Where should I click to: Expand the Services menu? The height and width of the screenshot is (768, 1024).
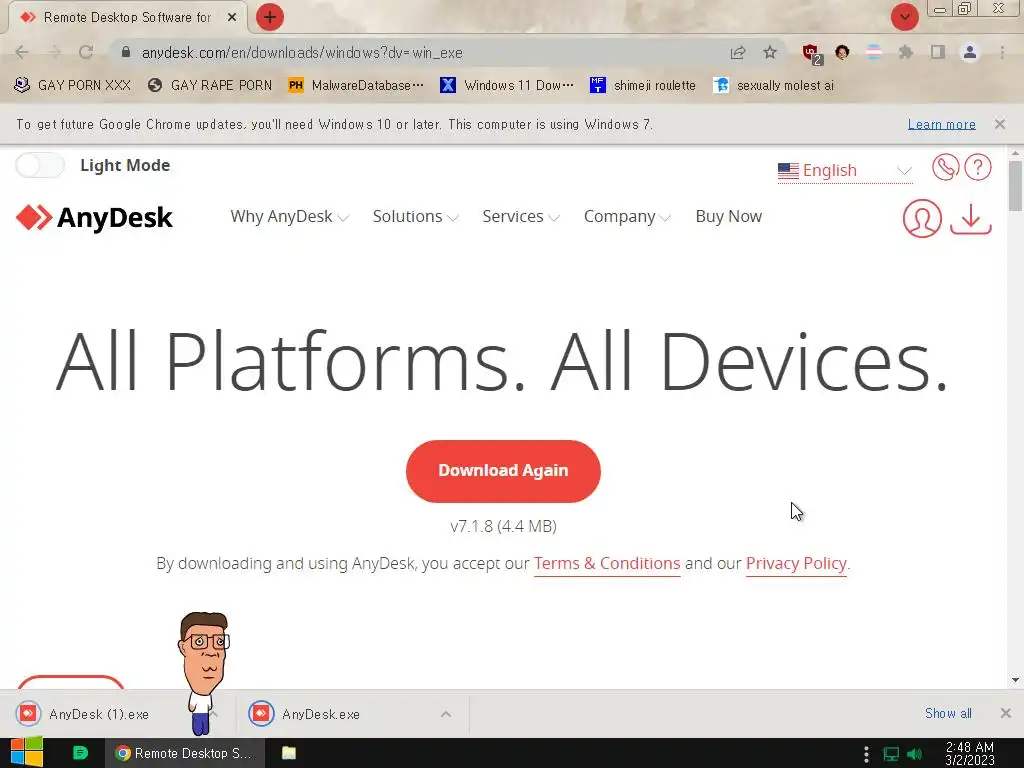pyautogui.click(x=520, y=217)
